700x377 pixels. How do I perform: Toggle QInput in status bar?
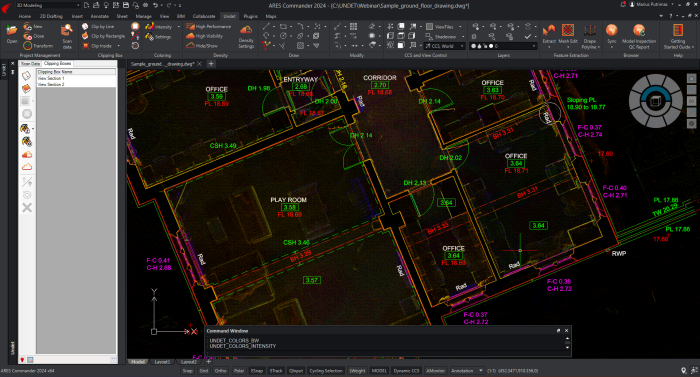296,371
